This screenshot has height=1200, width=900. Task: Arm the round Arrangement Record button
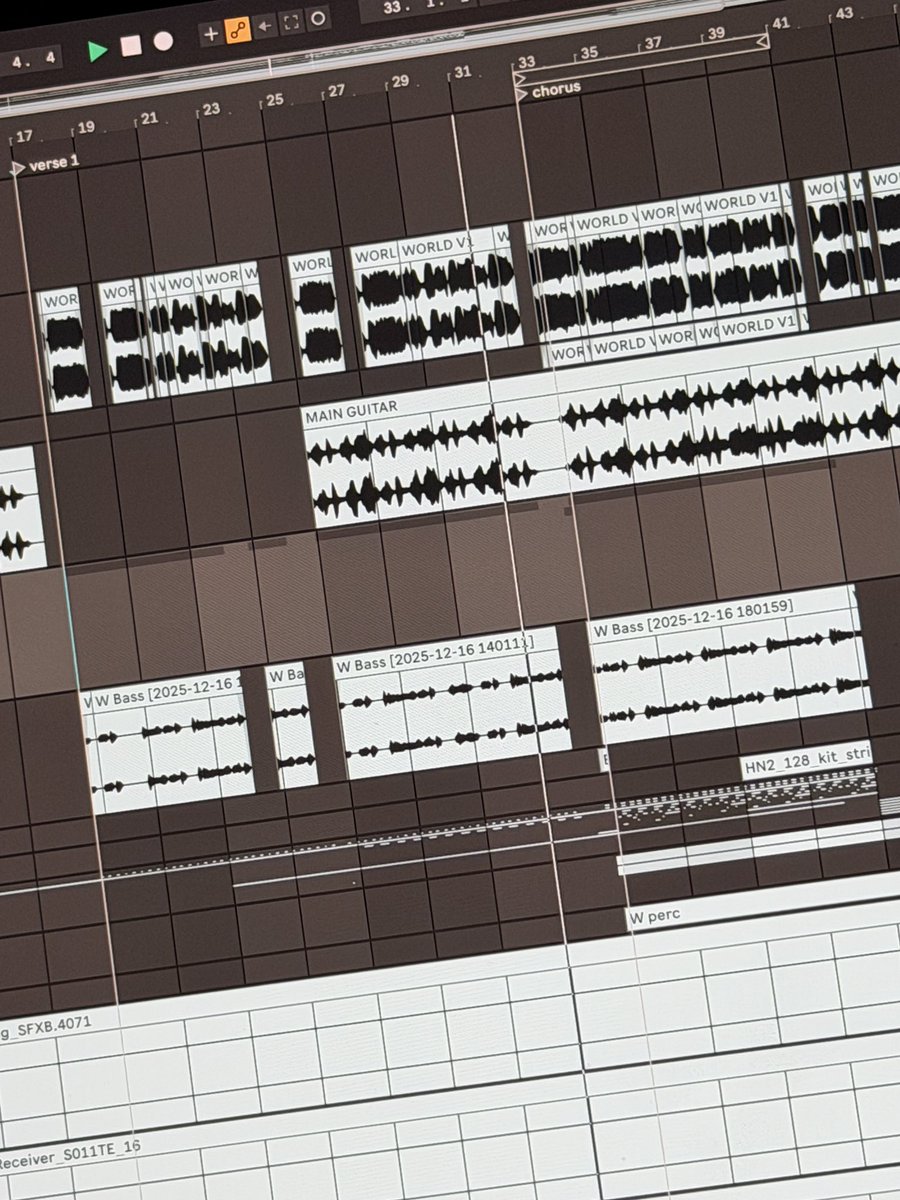(x=162, y=41)
